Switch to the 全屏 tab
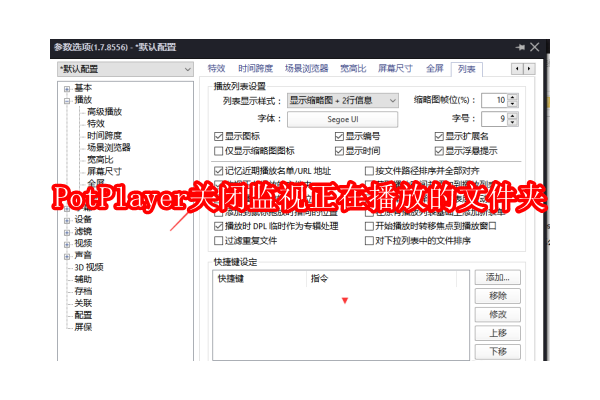Viewport: 600px width, 400px height. tap(435, 69)
